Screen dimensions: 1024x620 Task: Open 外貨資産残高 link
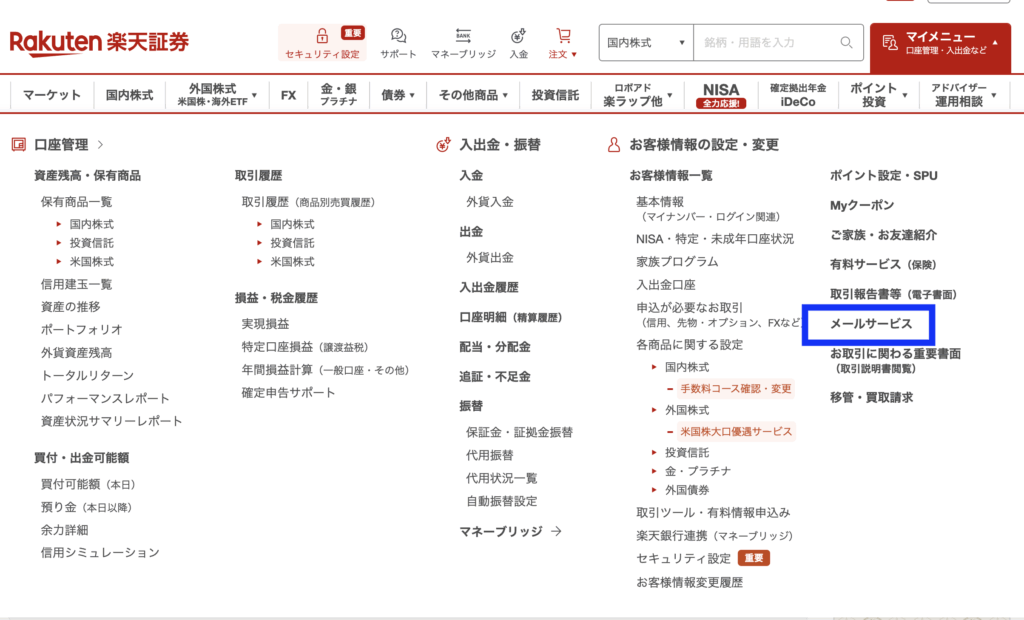click(76, 353)
